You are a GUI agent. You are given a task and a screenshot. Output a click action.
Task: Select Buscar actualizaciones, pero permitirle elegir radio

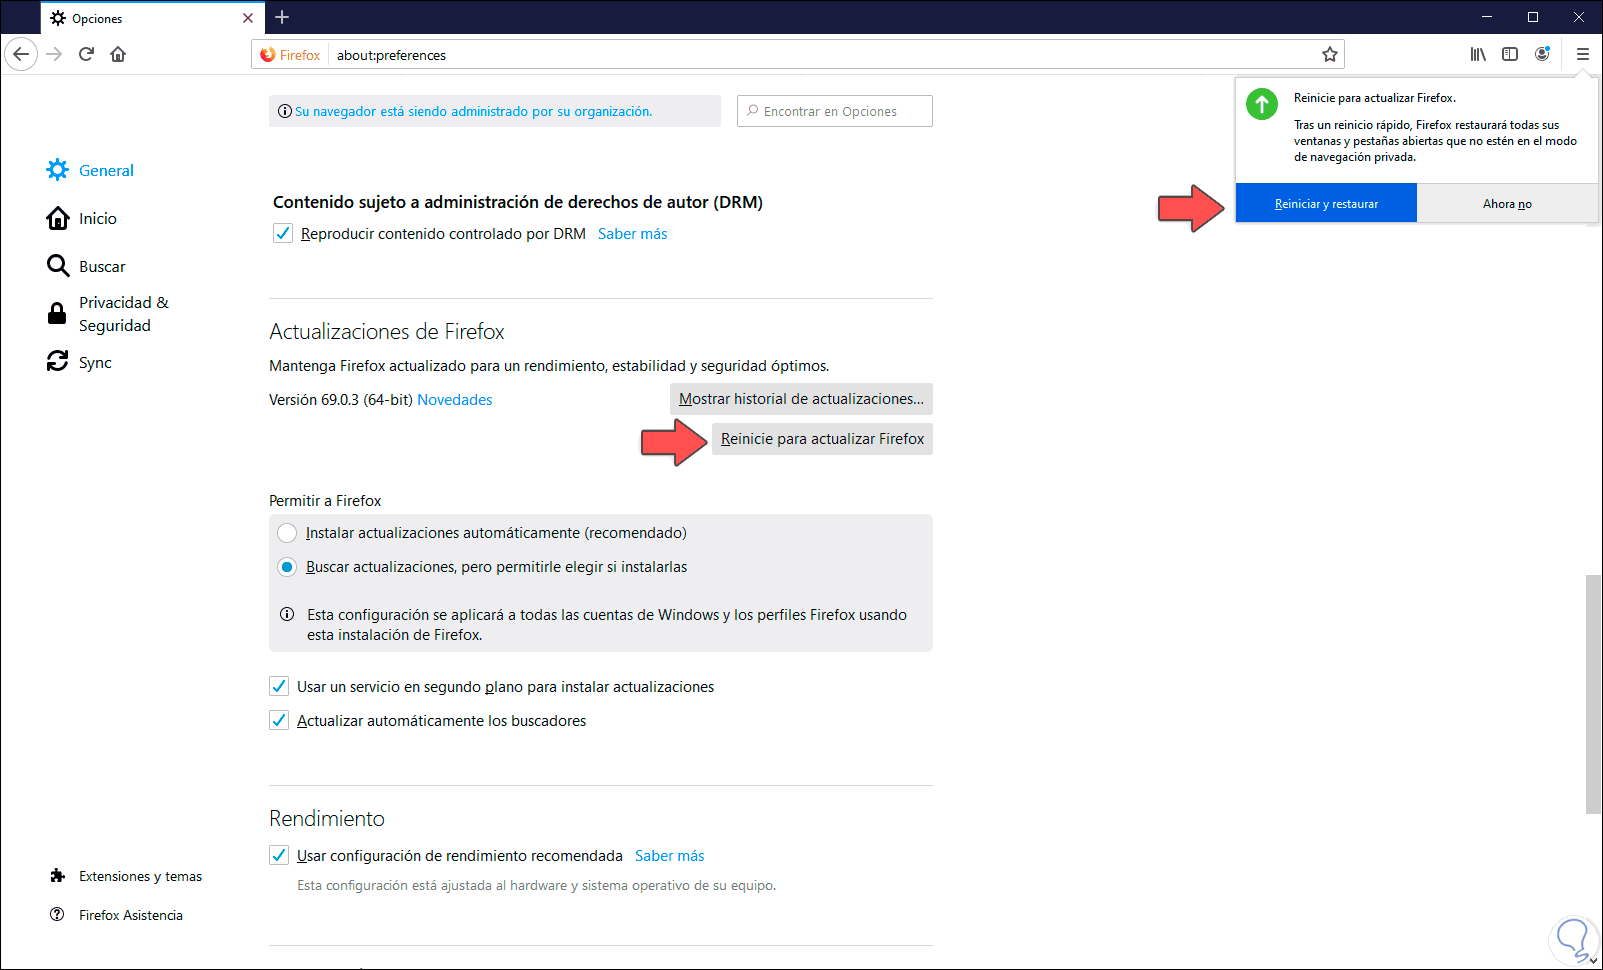point(287,567)
